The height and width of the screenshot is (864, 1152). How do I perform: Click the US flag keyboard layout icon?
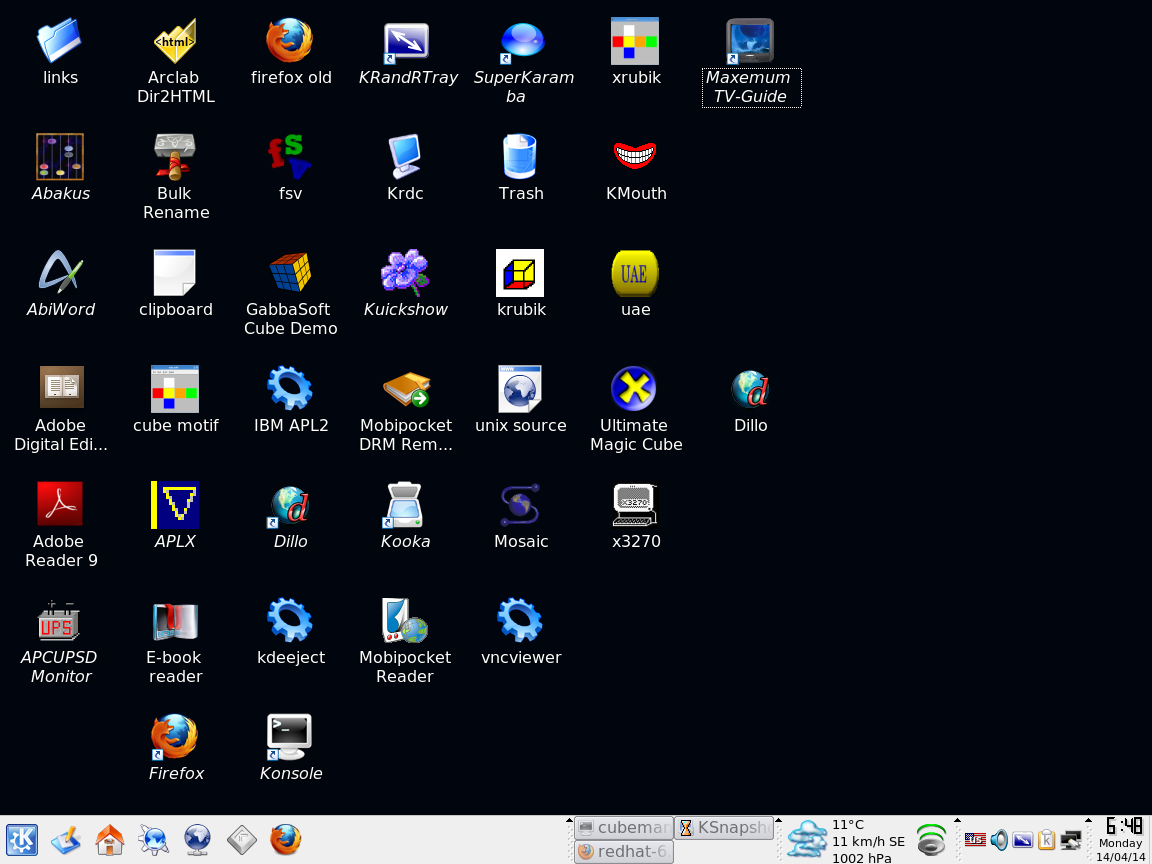[x=975, y=839]
